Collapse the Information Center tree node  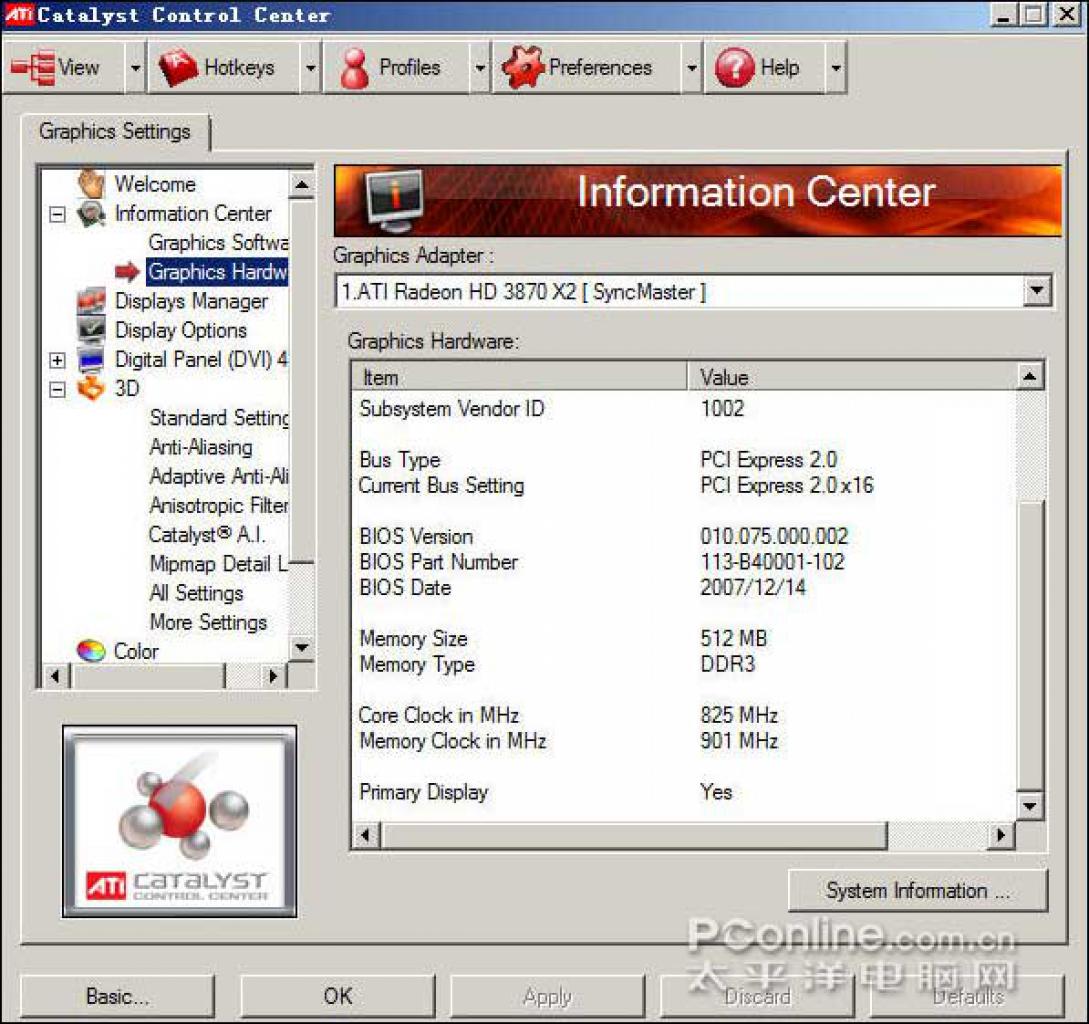tap(58, 214)
